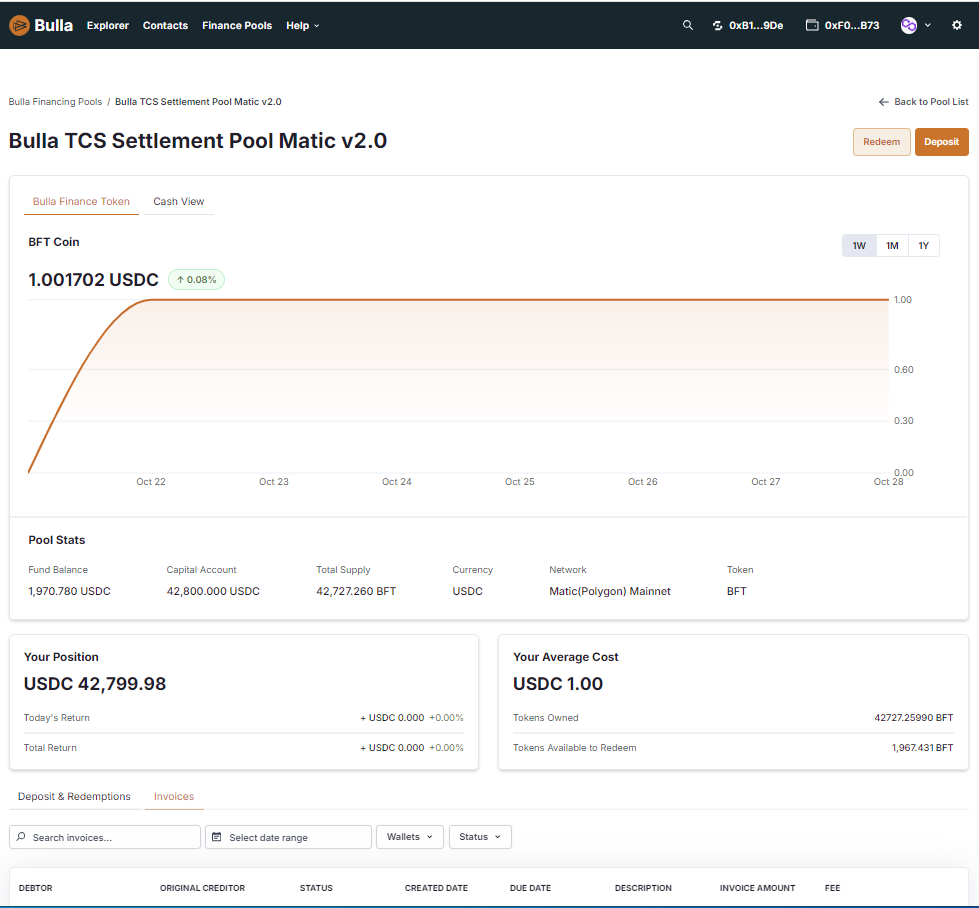Click the Oct 22 chart axis label

151,481
